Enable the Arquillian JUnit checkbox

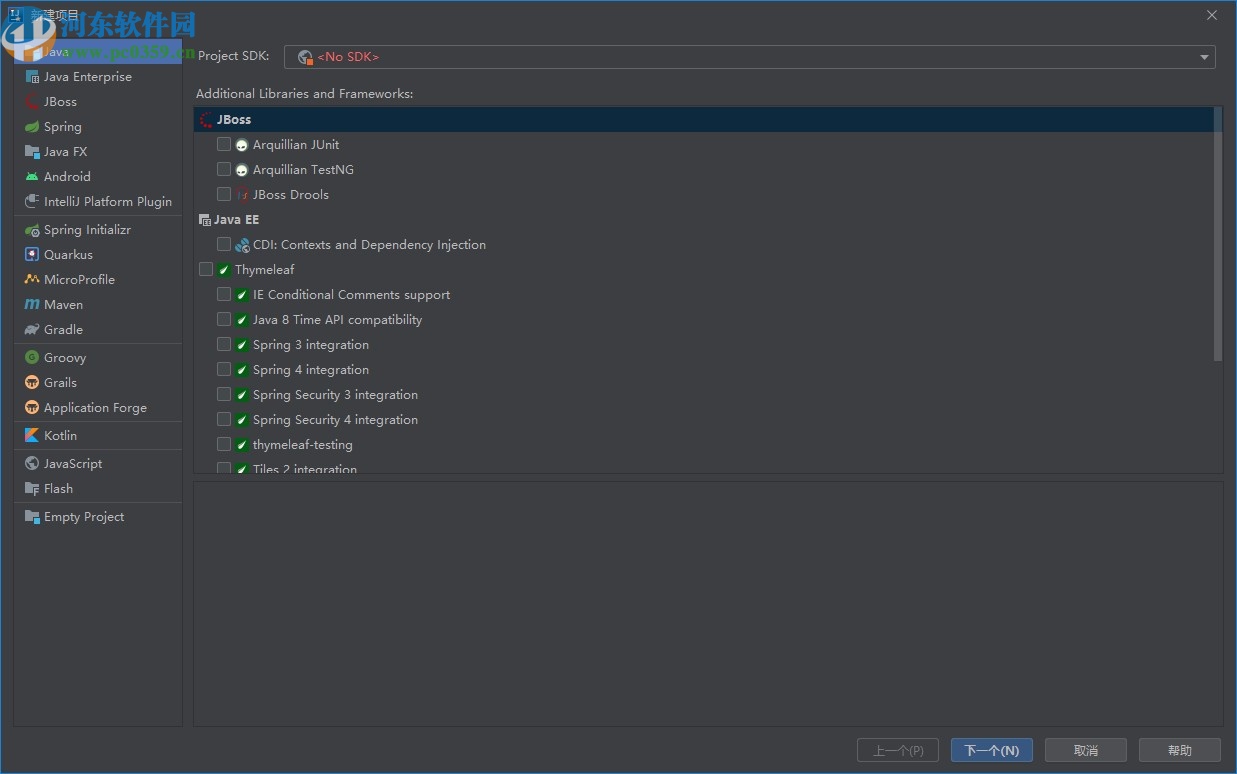tap(224, 144)
